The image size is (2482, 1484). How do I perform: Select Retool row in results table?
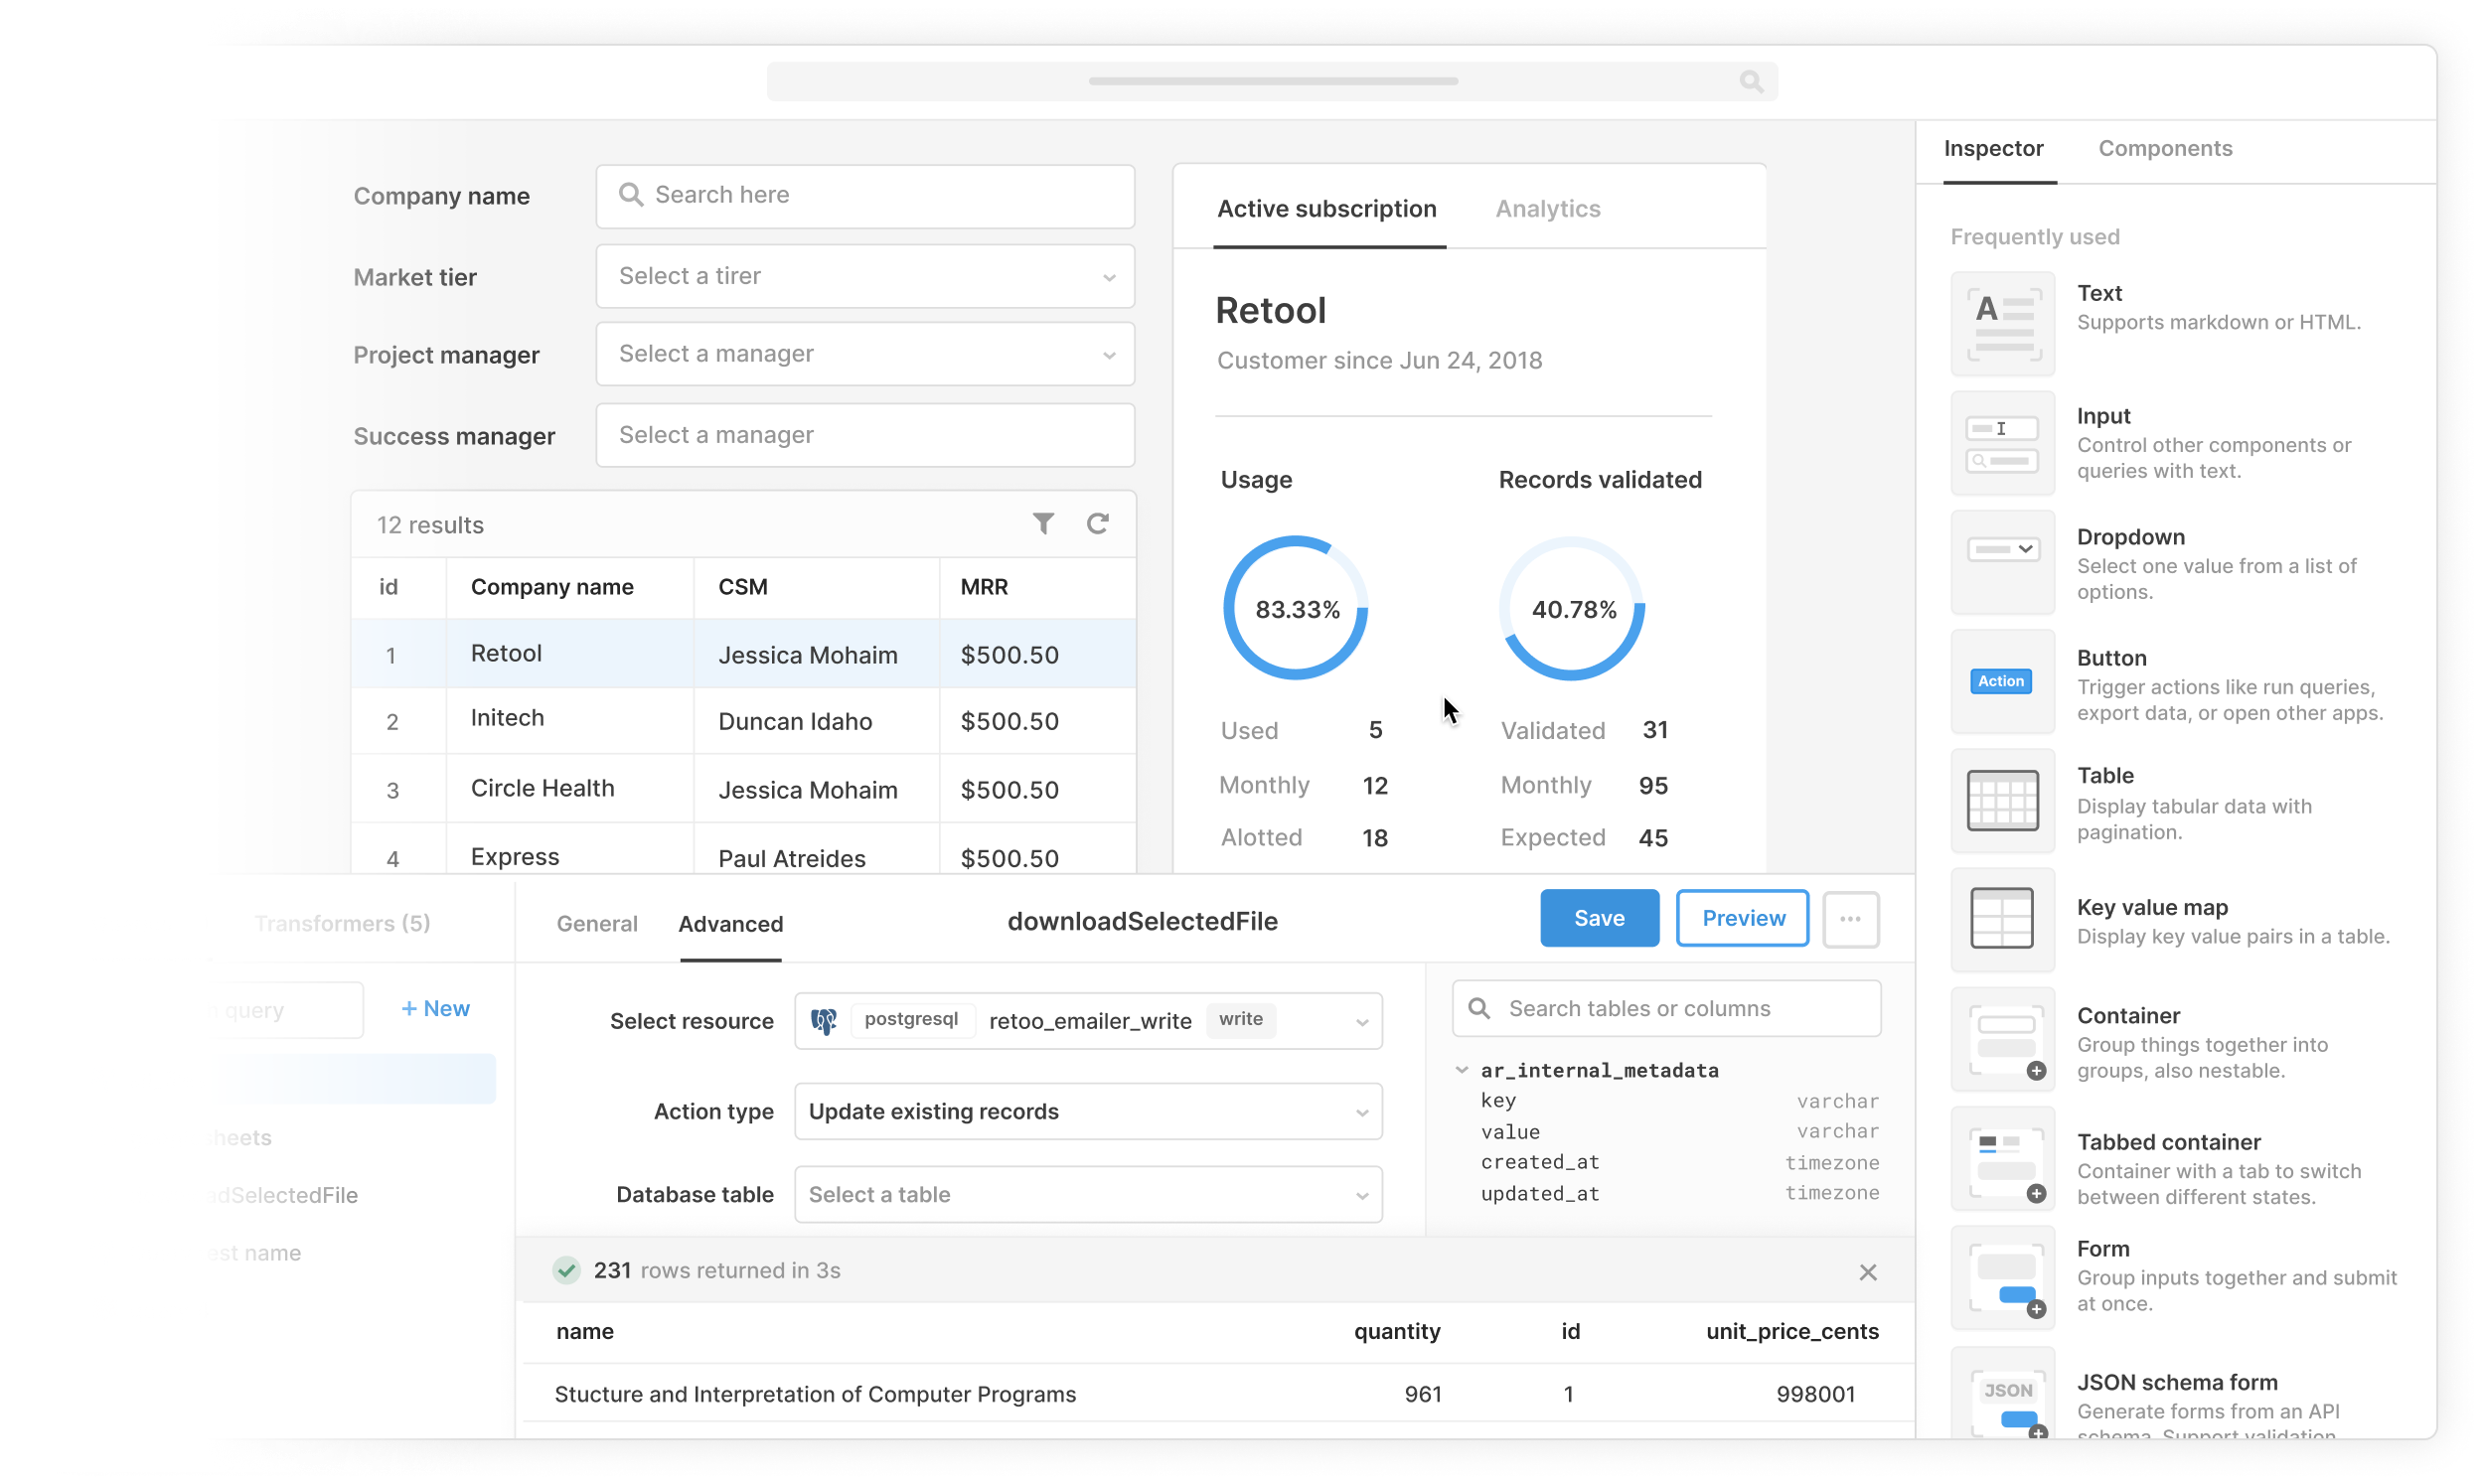tap(744, 656)
